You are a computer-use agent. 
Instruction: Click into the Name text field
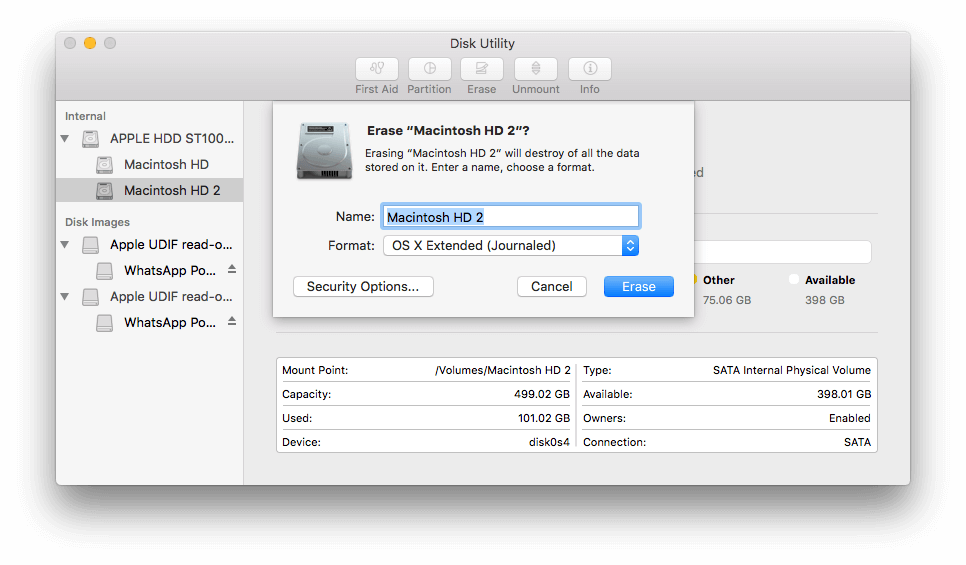coord(510,216)
